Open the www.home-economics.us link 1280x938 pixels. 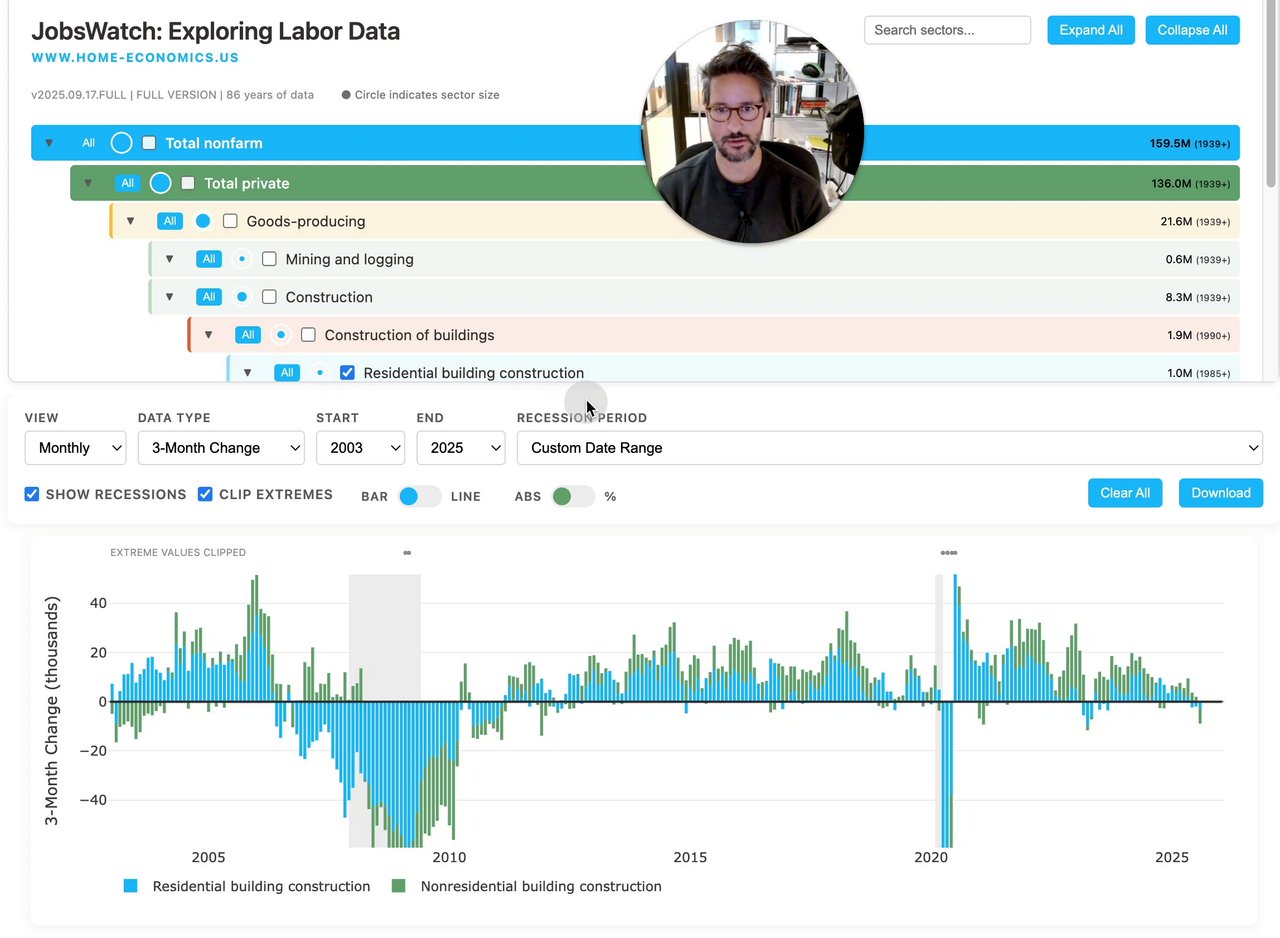(x=135, y=58)
